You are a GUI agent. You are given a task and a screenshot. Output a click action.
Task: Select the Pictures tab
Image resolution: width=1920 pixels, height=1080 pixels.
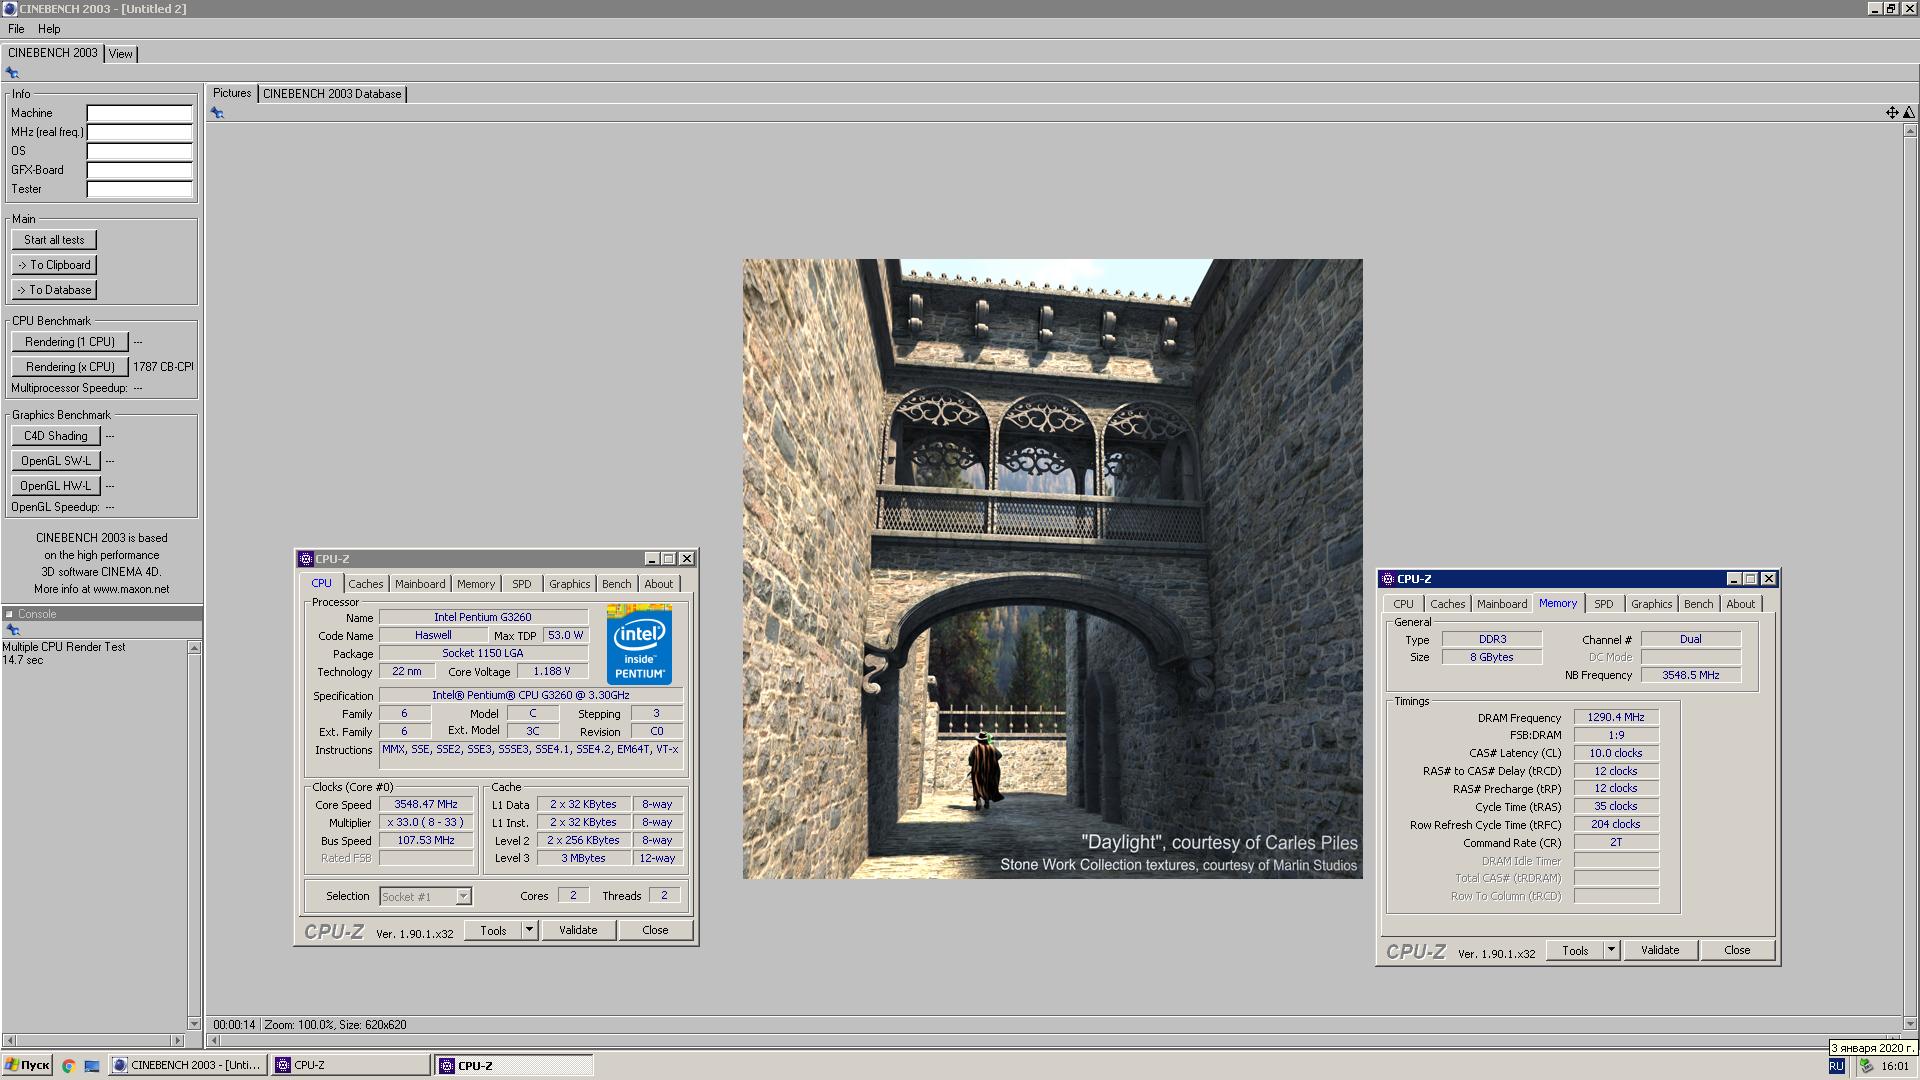232,93
